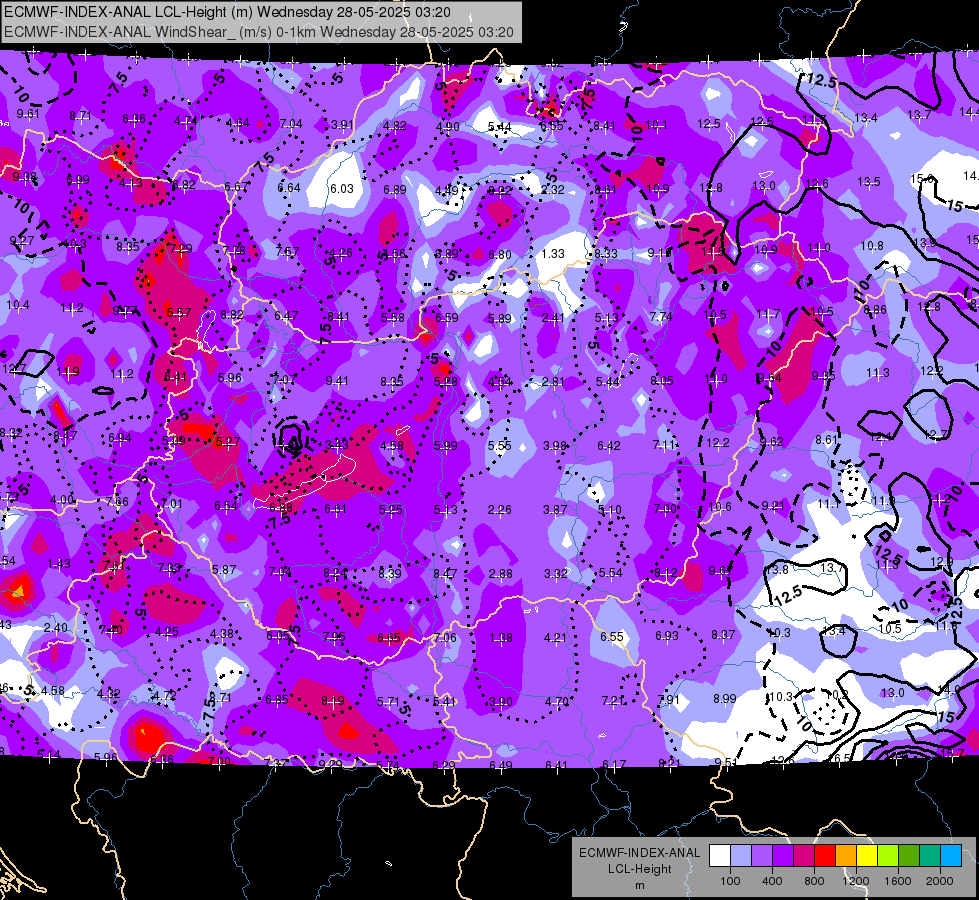Click the wind shear value 1.33
The image size is (979, 900).
pyautogui.click(x=553, y=254)
